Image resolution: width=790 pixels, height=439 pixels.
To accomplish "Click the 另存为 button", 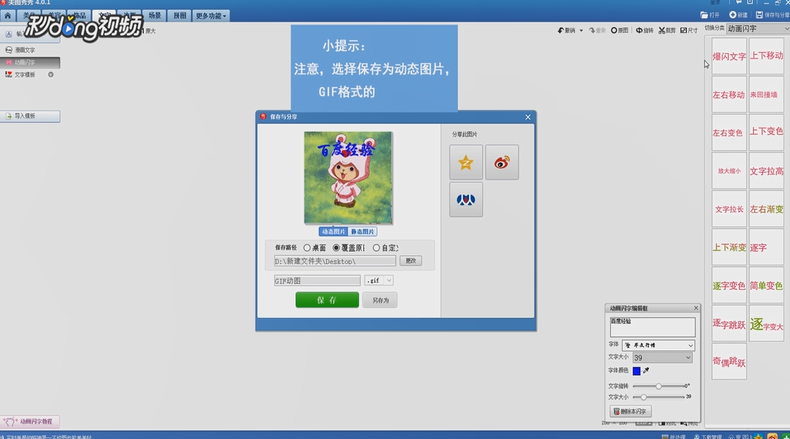I will (380, 300).
